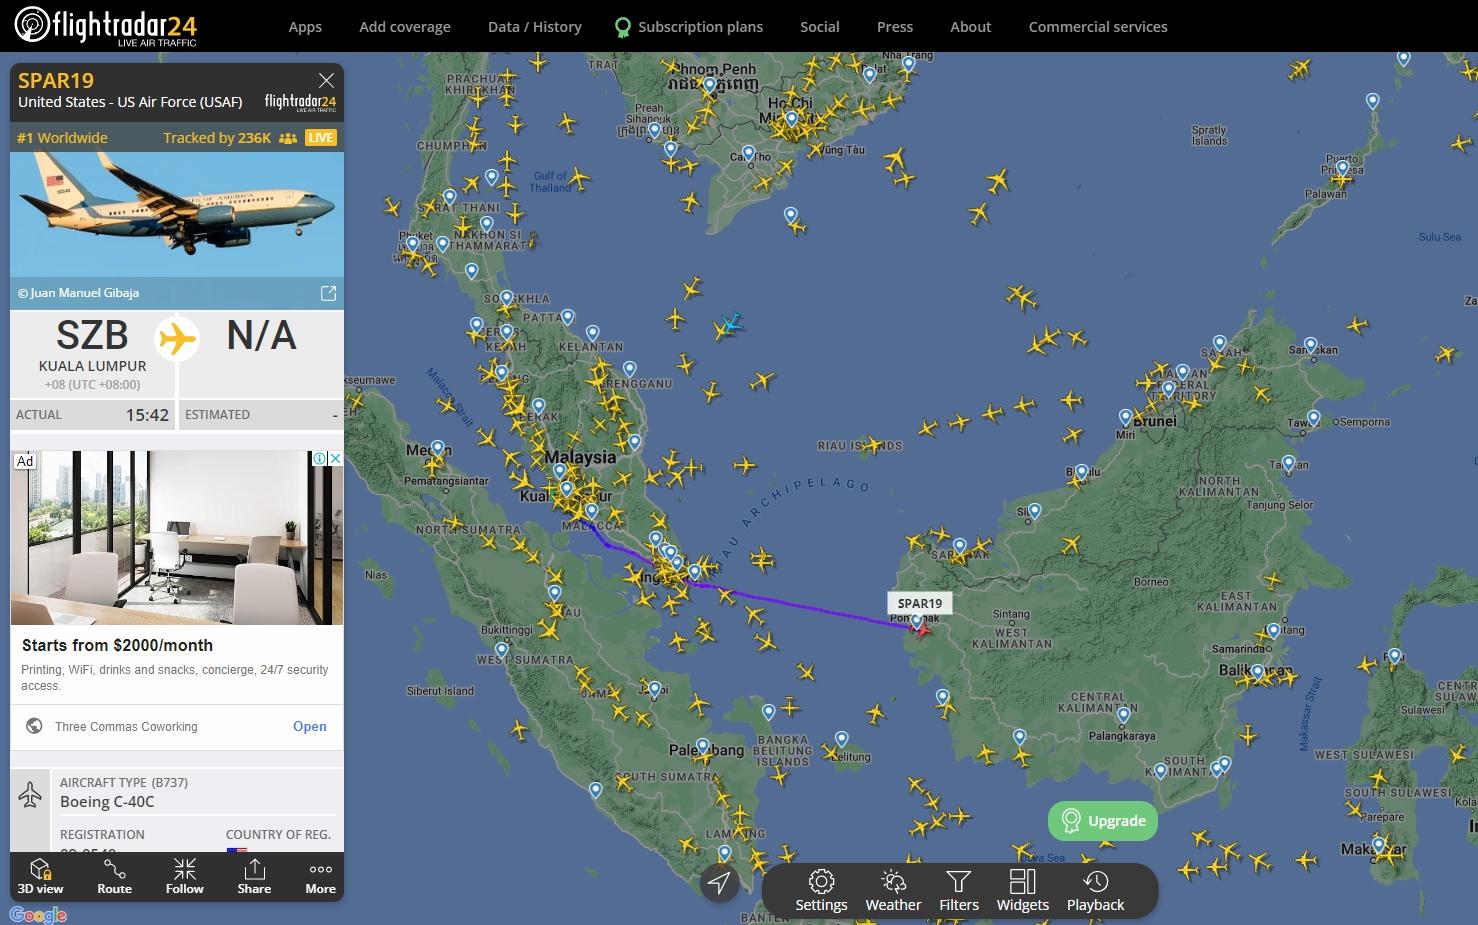
Task: Open the Data / History menu
Action: pos(534,27)
